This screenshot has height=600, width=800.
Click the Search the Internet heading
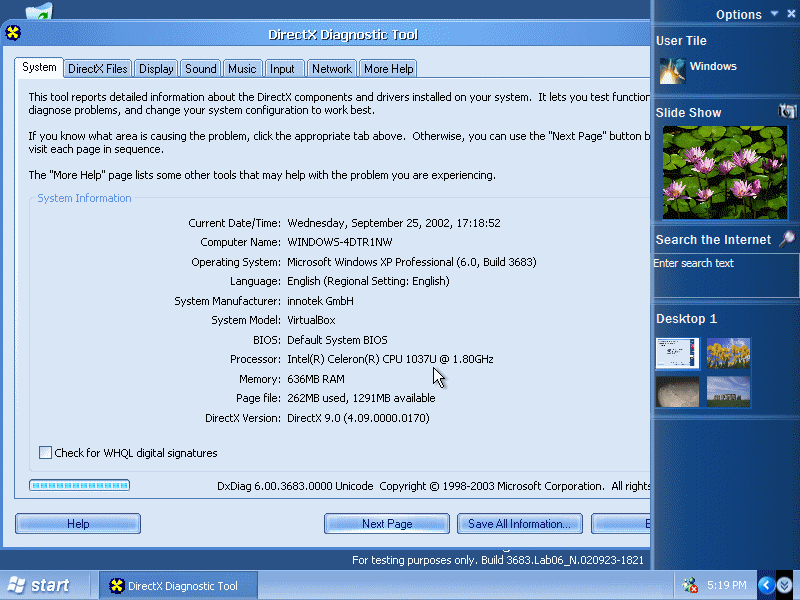coord(713,240)
